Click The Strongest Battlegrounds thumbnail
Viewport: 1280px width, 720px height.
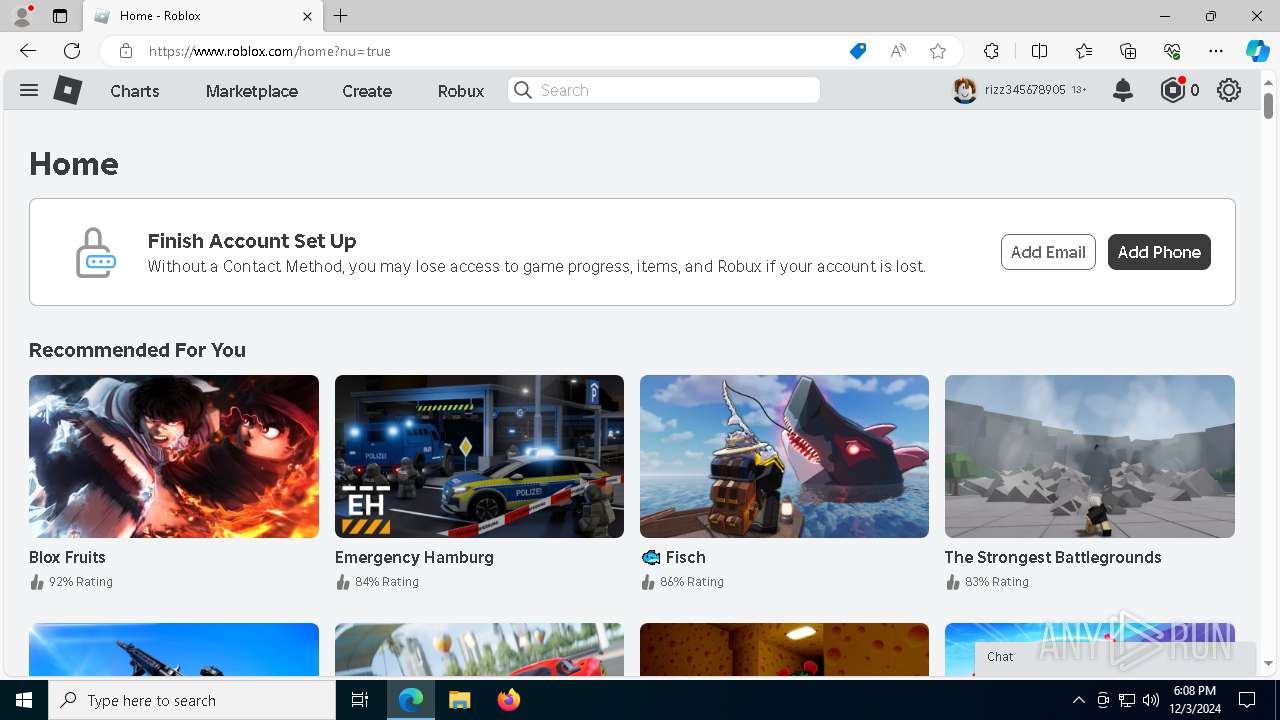click(x=1090, y=456)
